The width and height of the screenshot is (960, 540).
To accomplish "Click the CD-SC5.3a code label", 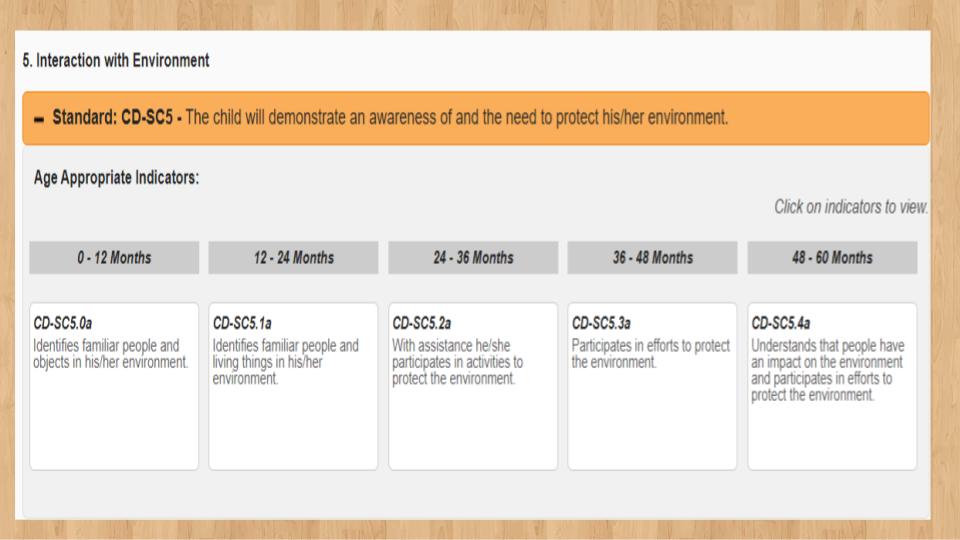I will [x=601, y=323].
